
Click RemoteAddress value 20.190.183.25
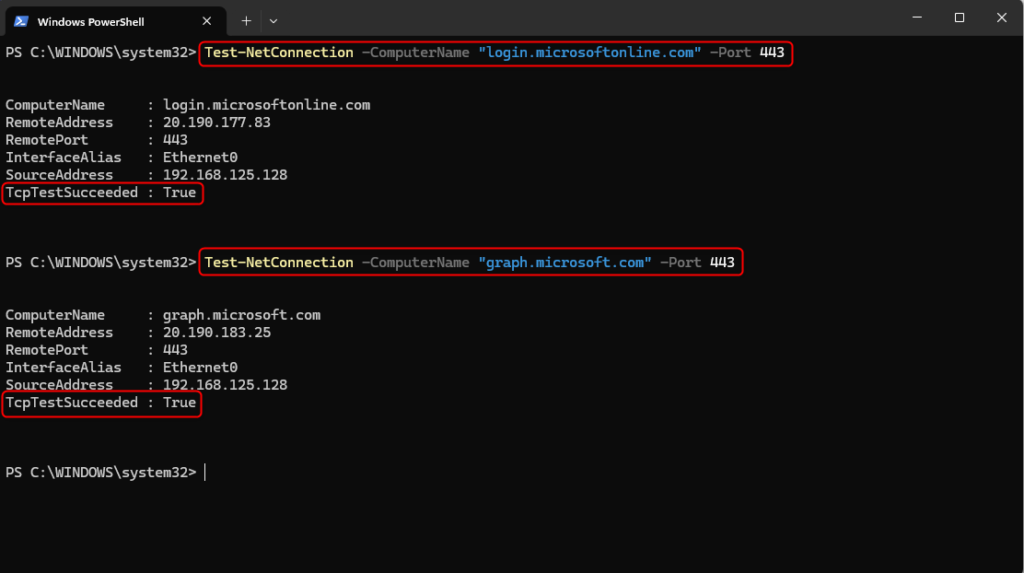click(x=217, y=333)
